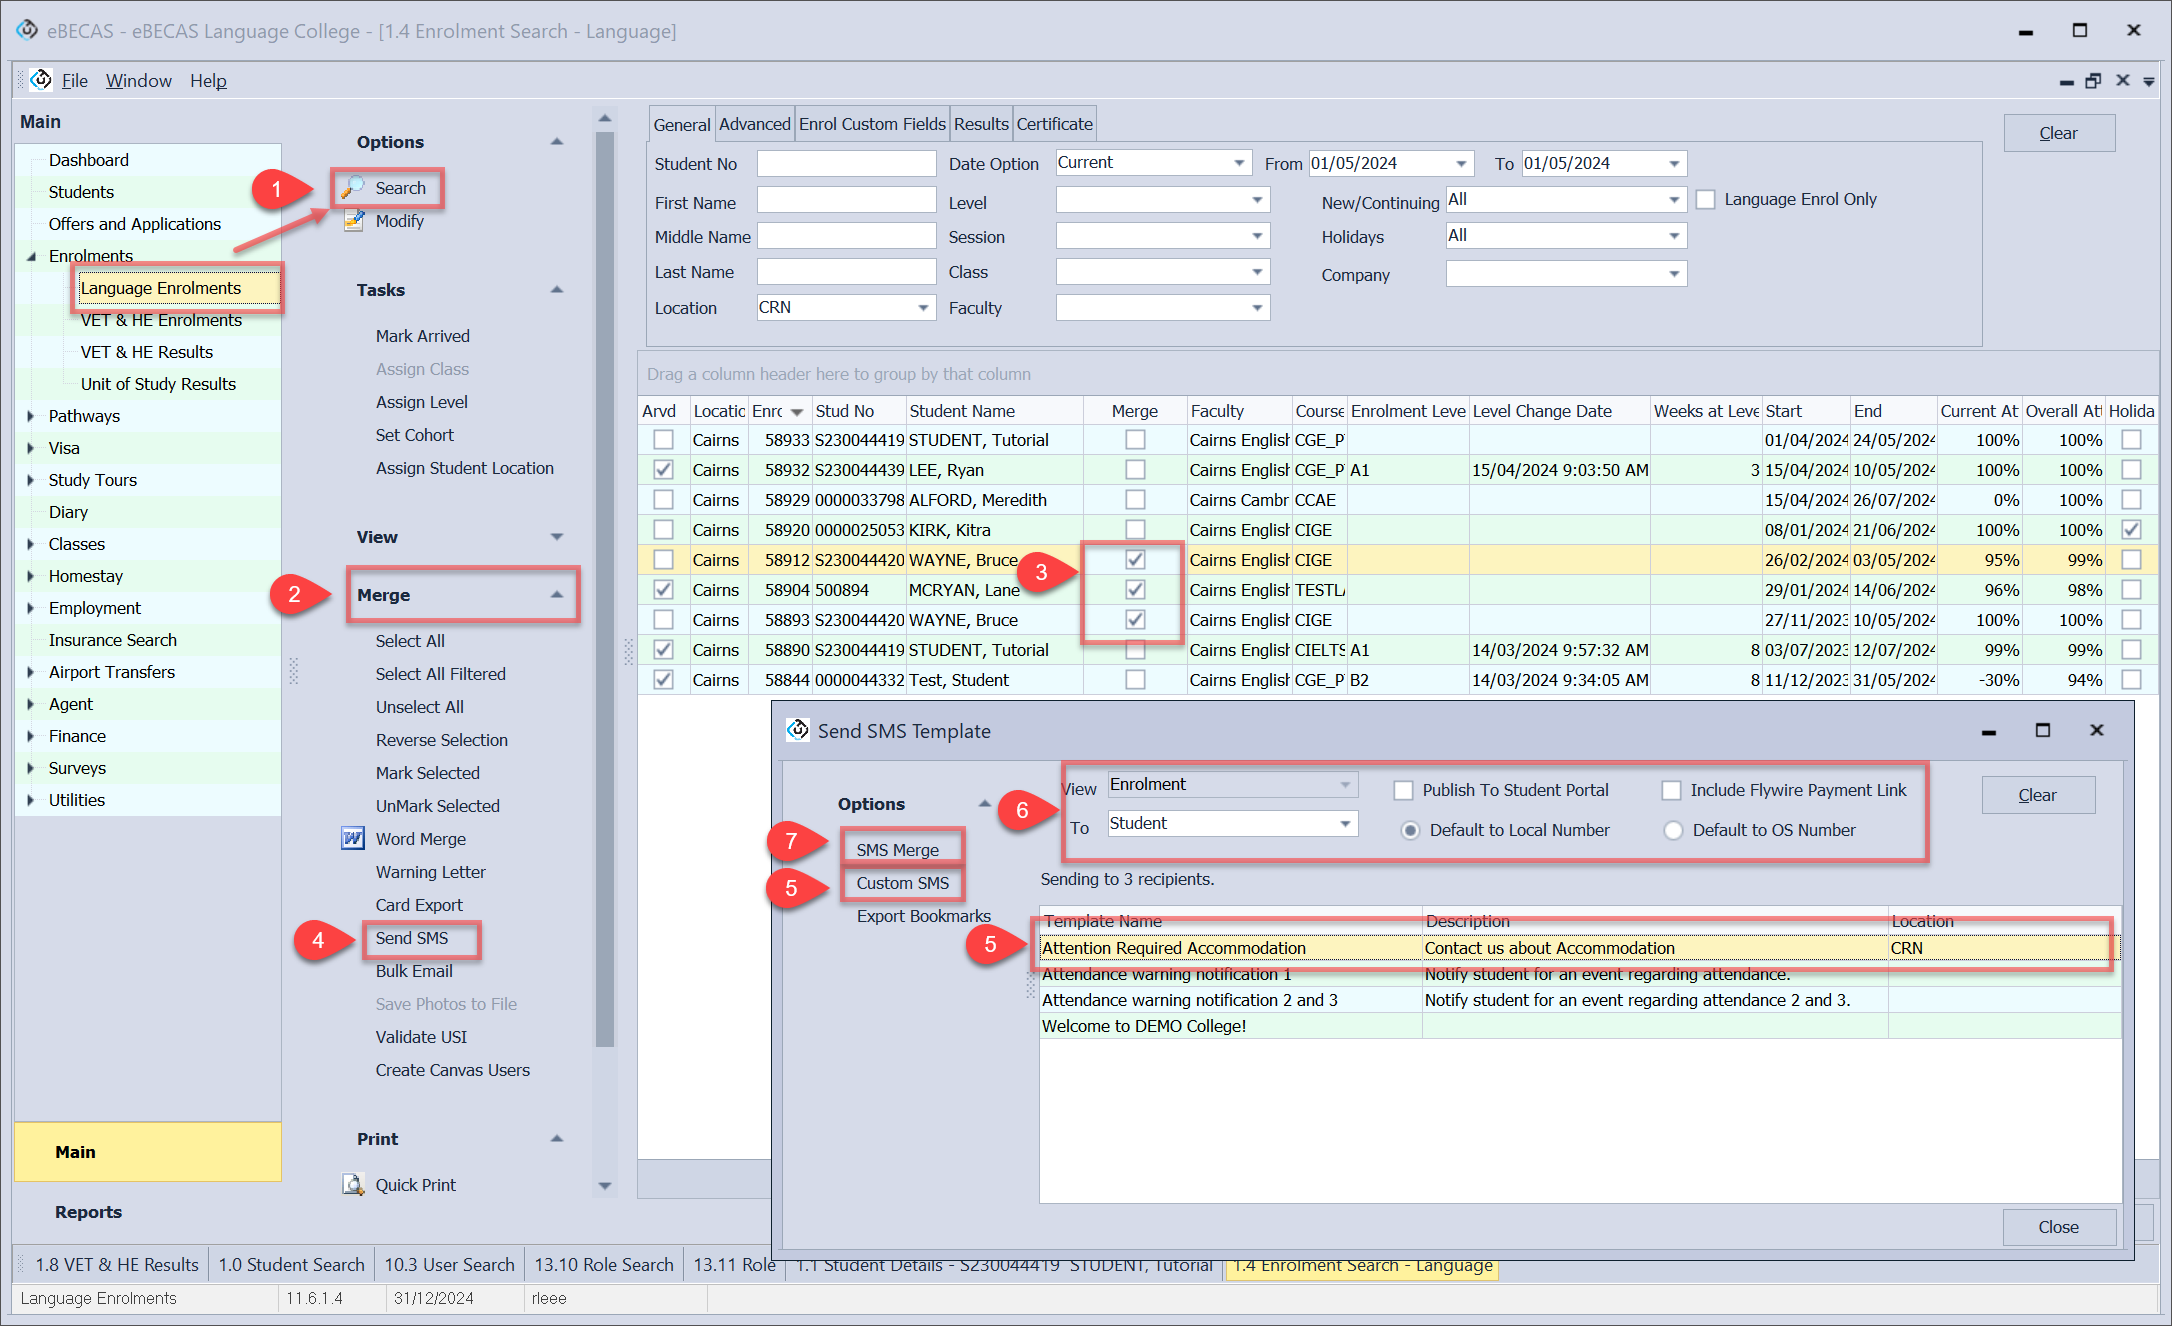
Task: Click the Quick Print printer icon
Action: 353,1185
